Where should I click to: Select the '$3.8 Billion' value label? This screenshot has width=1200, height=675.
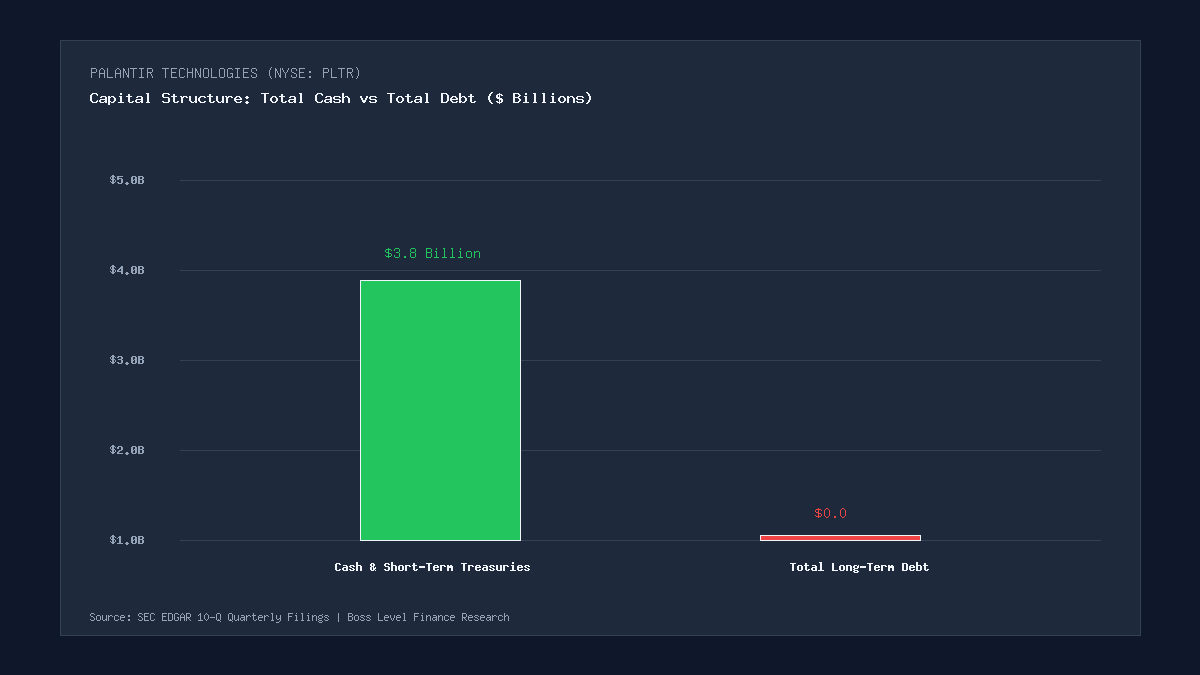click(x=432, y=253)
